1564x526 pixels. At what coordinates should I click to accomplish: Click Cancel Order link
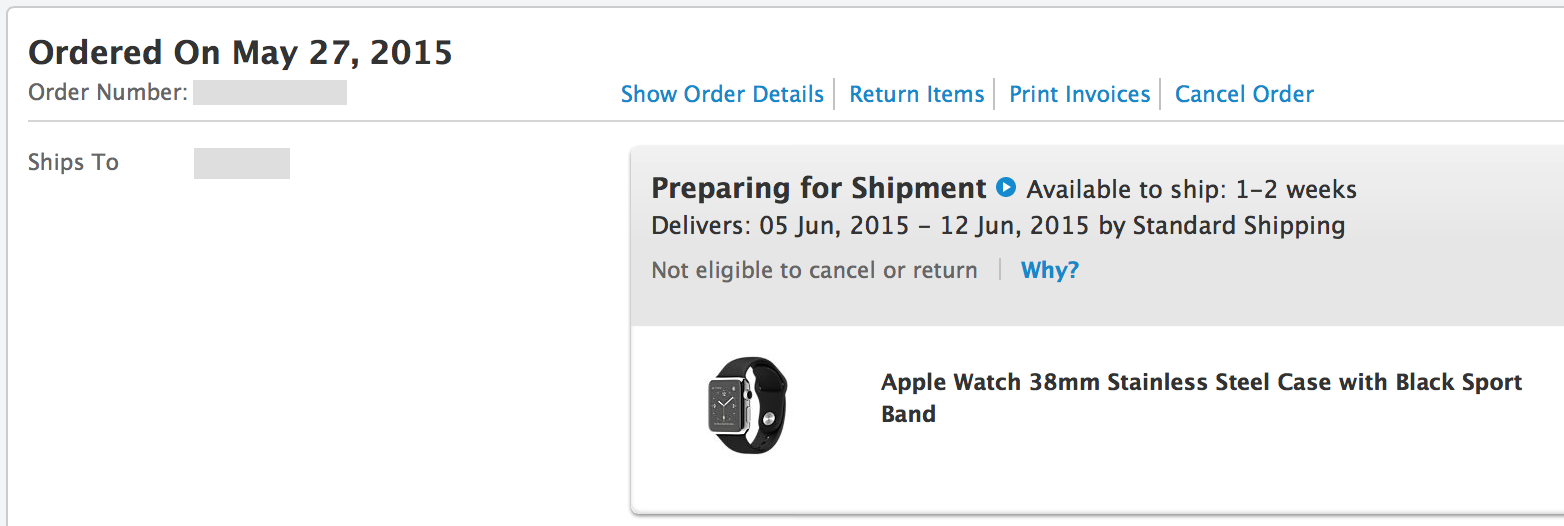[1244, 94]
